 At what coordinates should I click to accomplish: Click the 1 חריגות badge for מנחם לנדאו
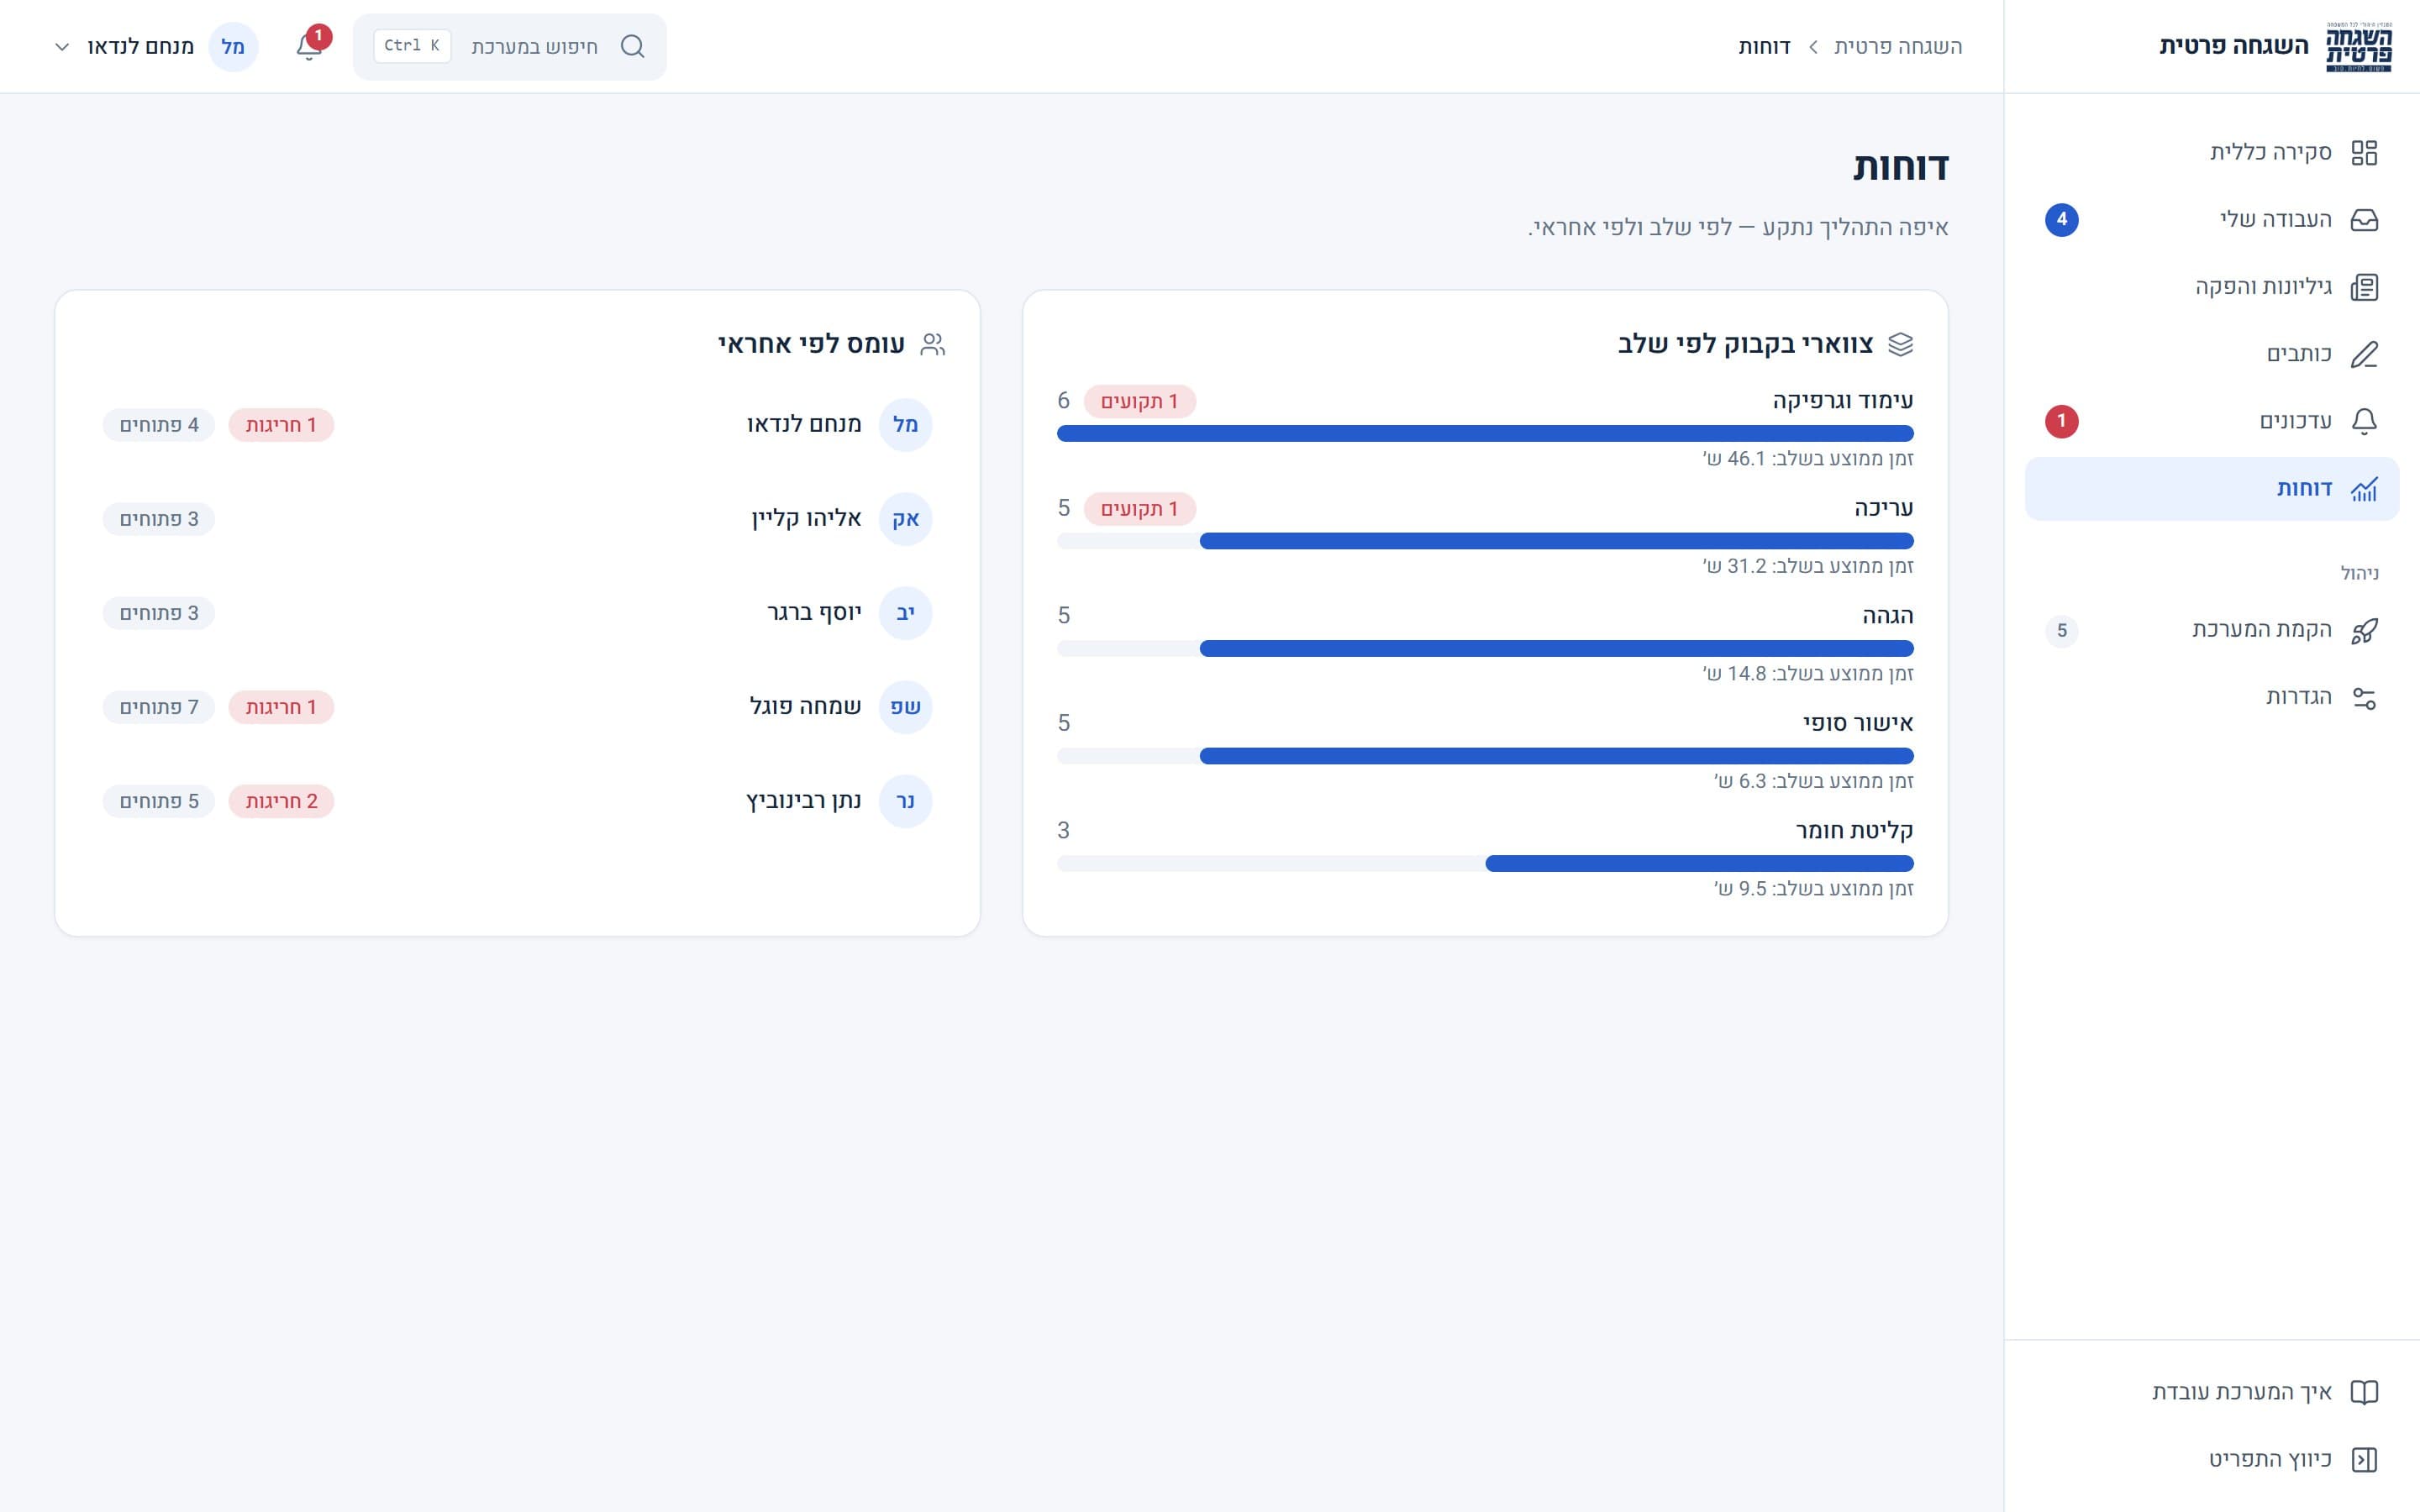[x=281, y=425]
